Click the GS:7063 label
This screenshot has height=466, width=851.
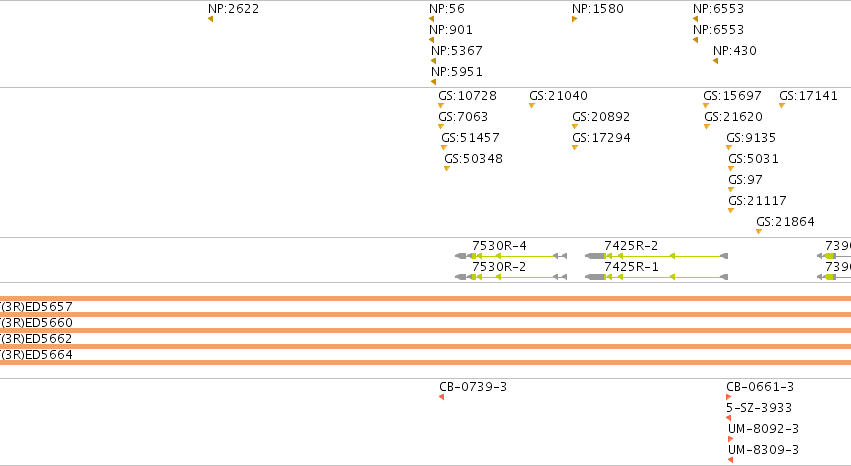[x=463, y=117]
